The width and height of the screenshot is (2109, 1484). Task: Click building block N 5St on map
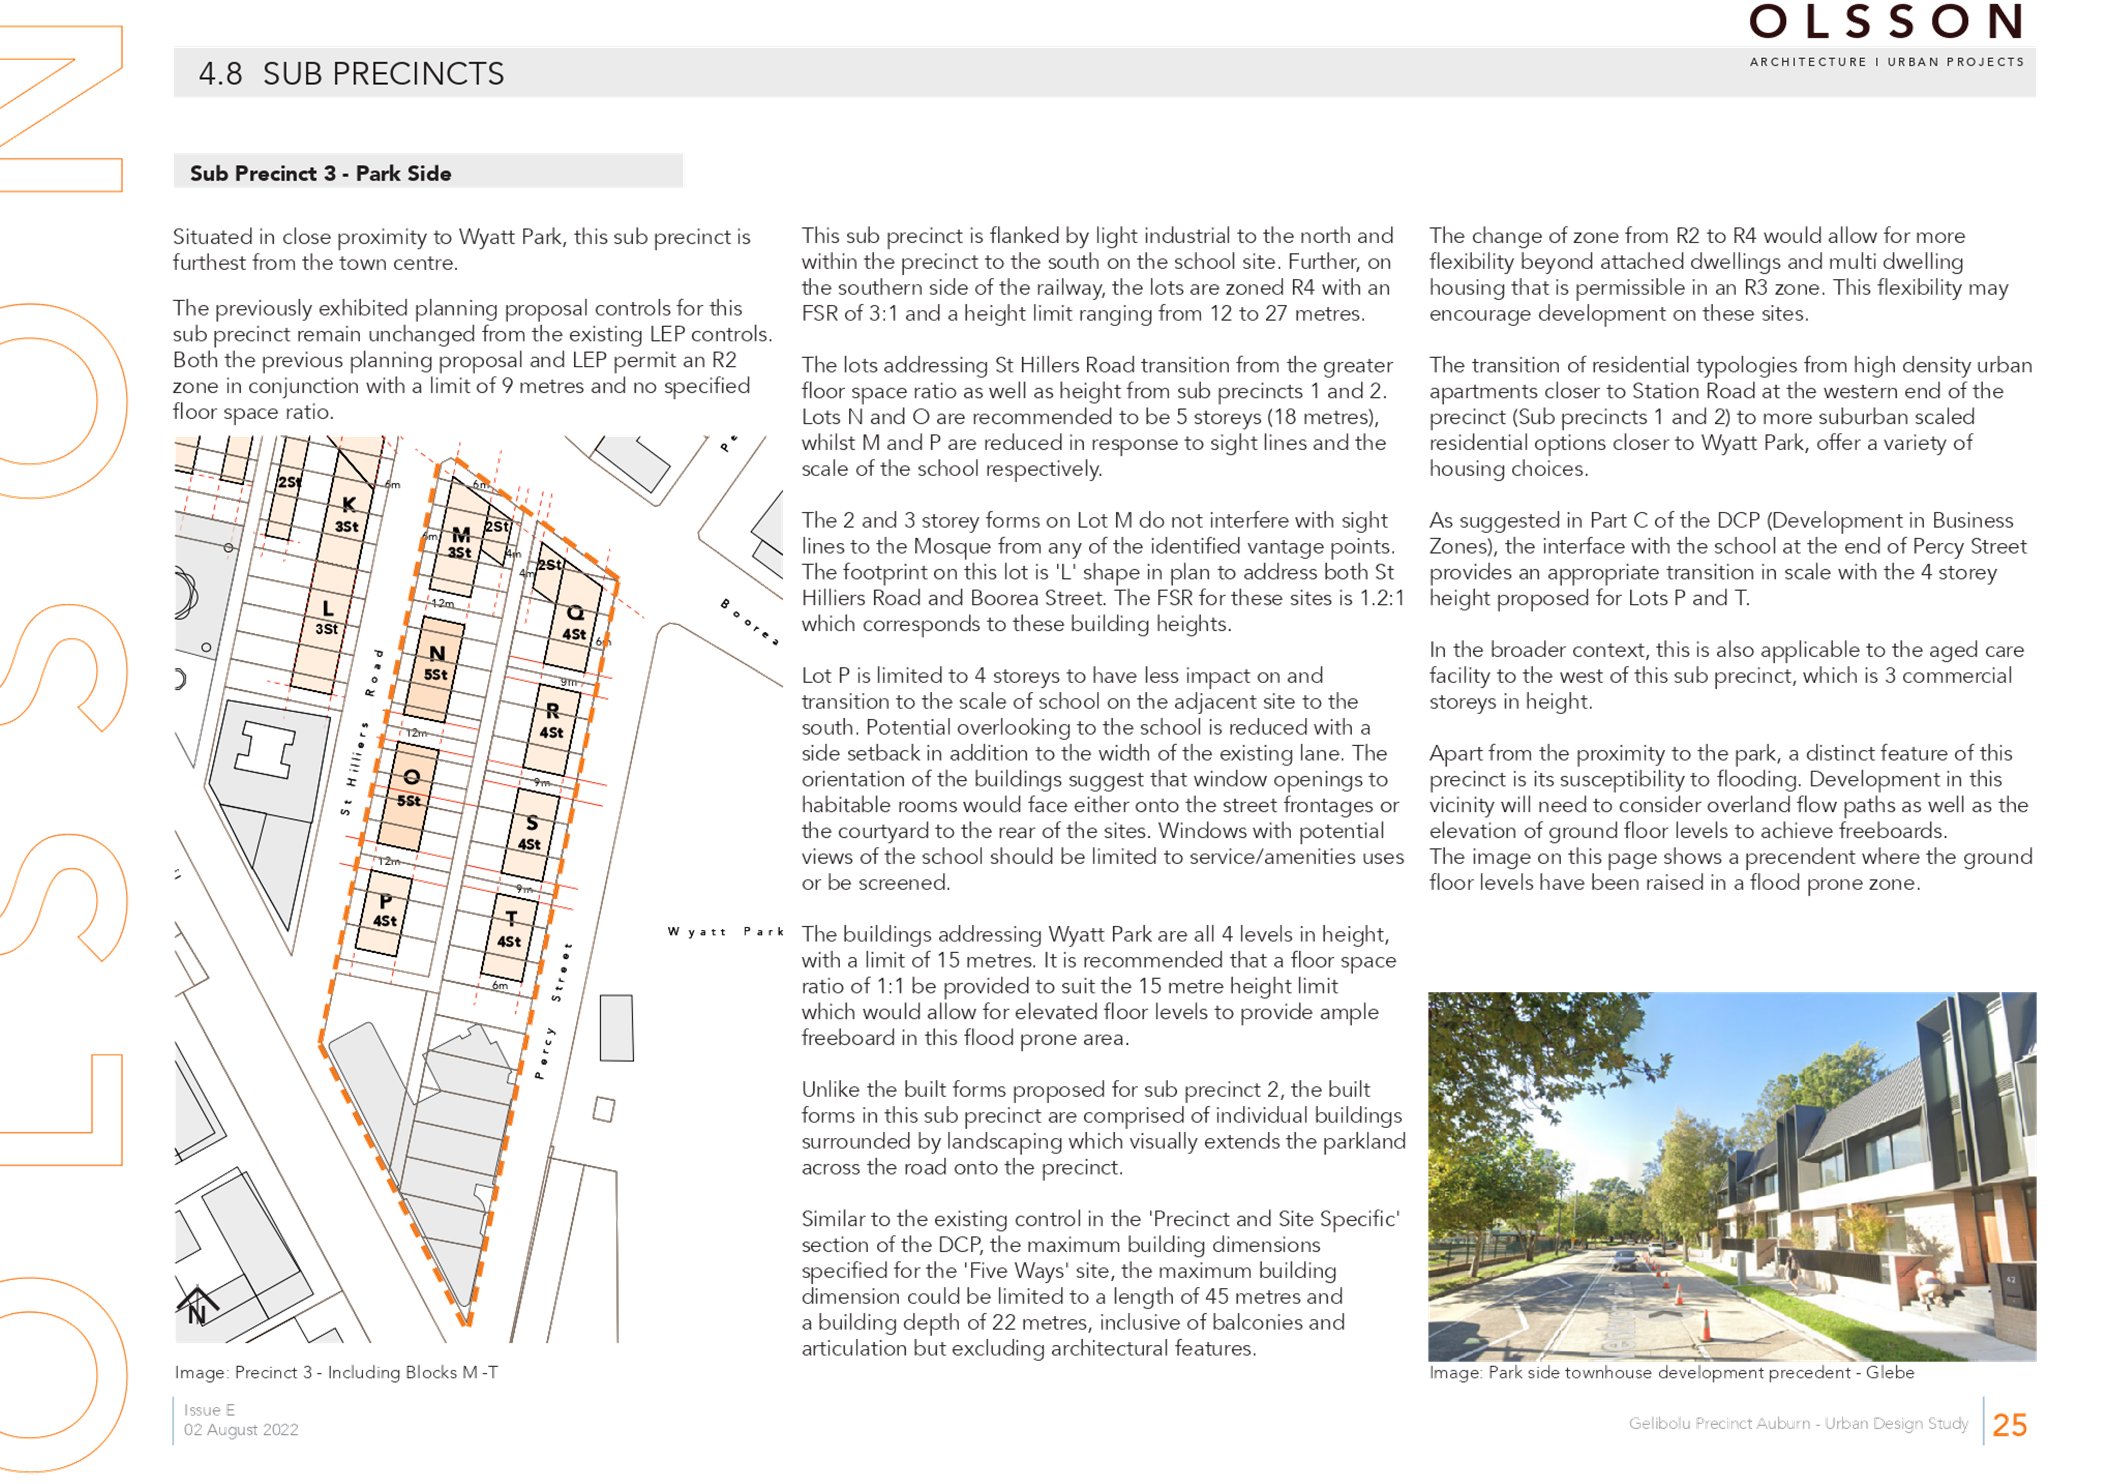point(436,666)
